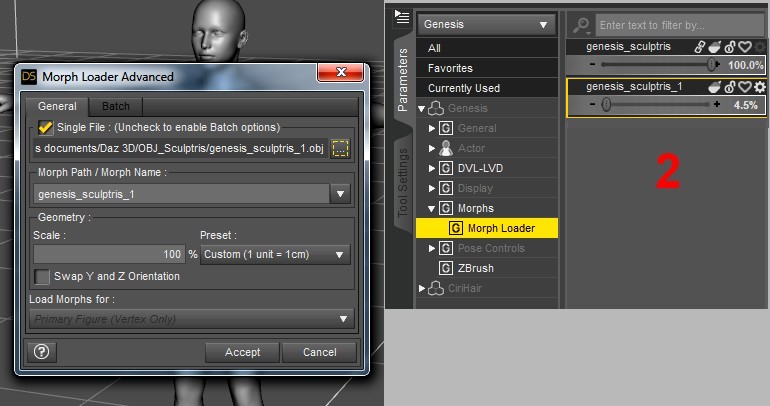Switch to the General tab in Morph Loader
Screen dimensions: 770x406
point(57,107)
